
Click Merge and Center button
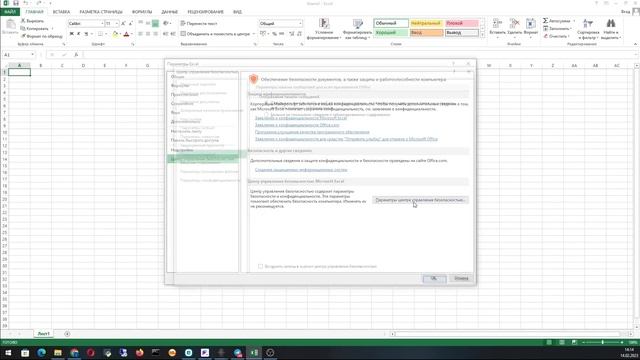[215, 34]
